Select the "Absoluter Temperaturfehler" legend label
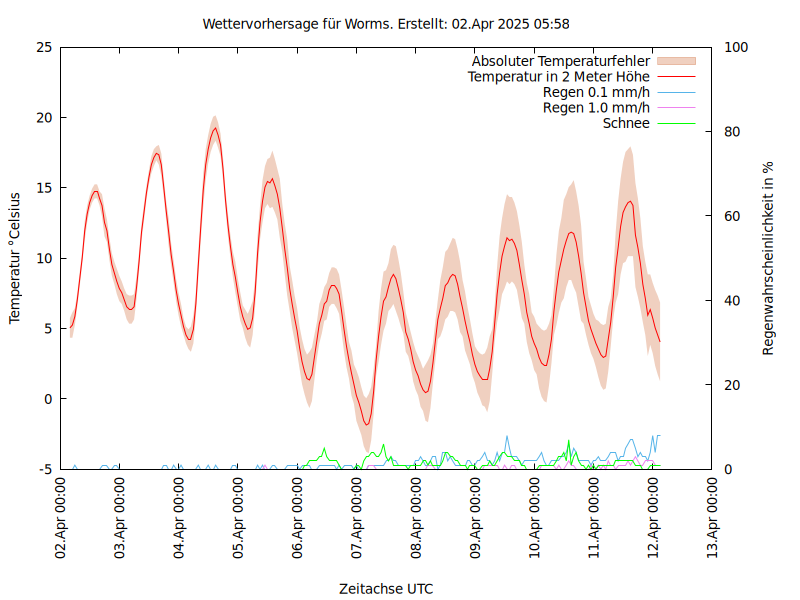This screenshot has height=600, width=800. [560, 62]
